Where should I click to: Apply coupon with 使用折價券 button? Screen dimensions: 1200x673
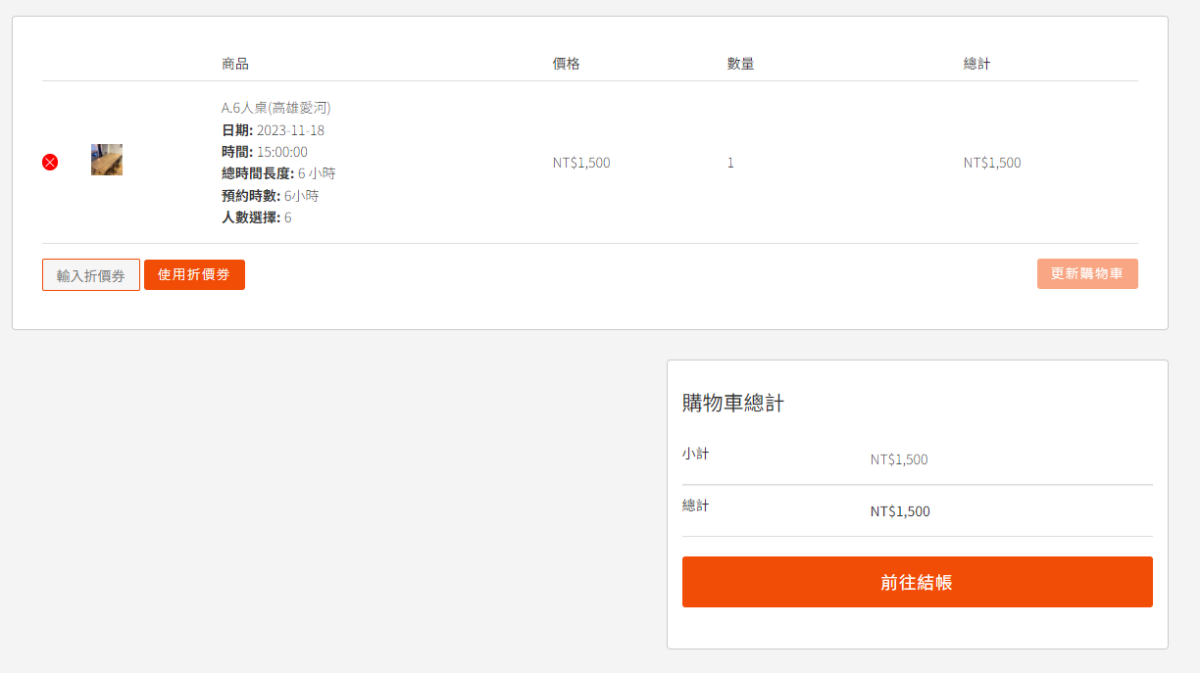click(194, 275)
